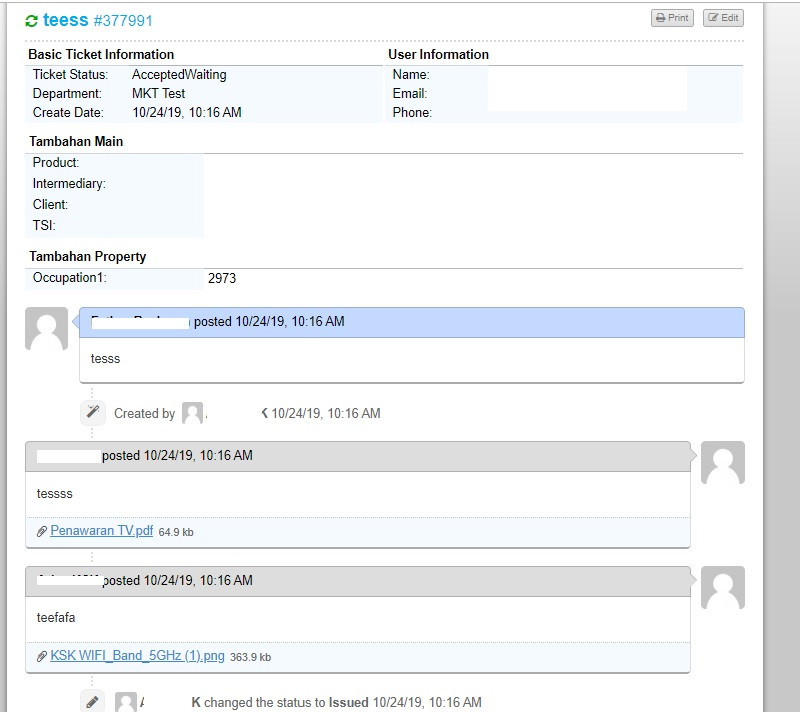Click the AcceptedWaiting ticket status value

tap(179, 75)
